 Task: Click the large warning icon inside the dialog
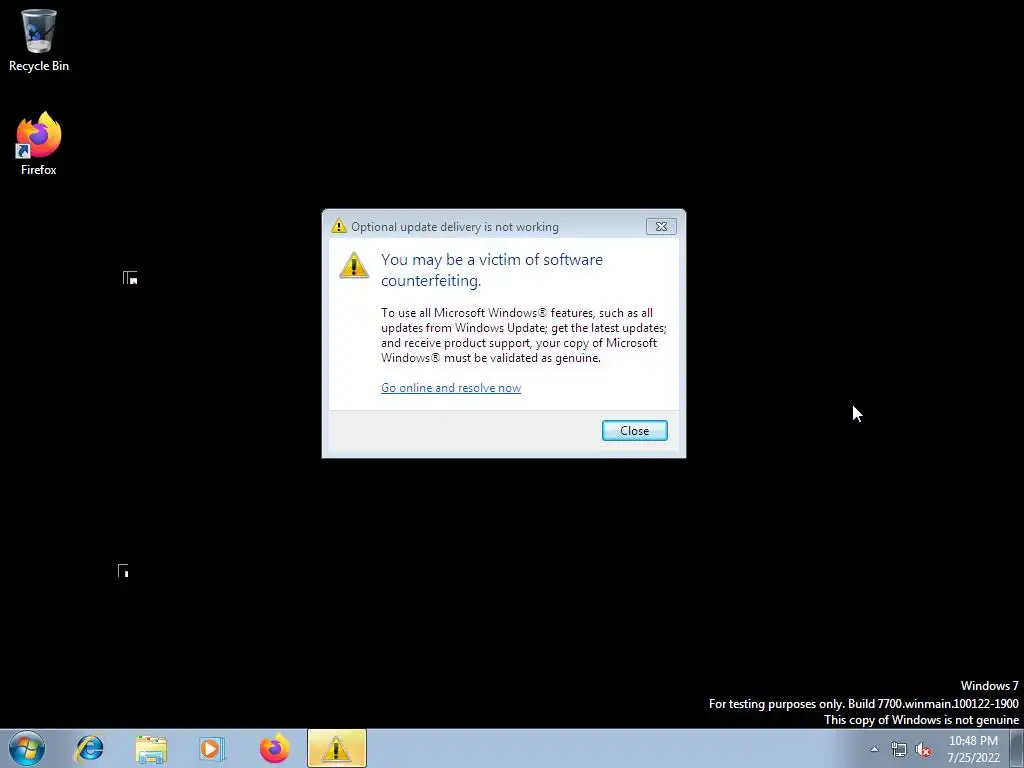(x=354, y=265)
